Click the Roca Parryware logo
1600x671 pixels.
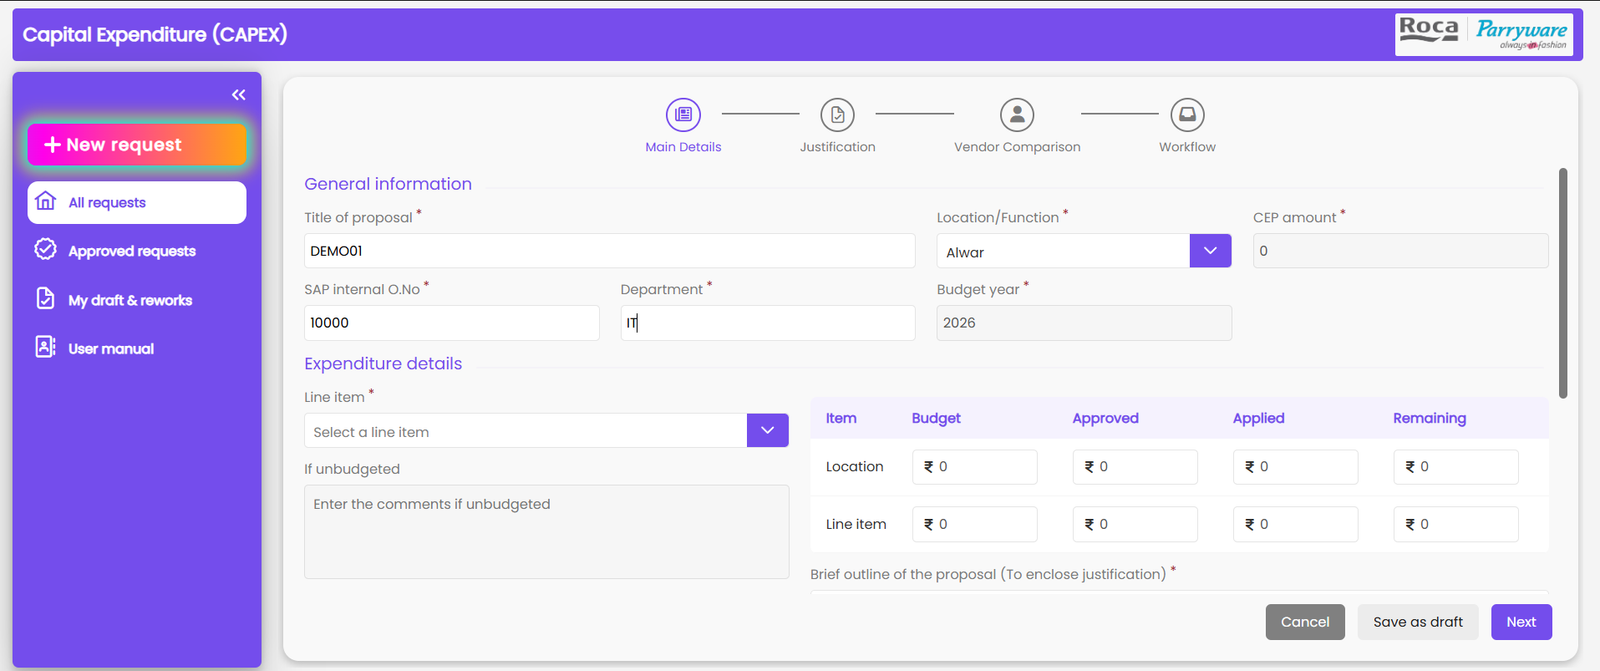pos(1484,34)
